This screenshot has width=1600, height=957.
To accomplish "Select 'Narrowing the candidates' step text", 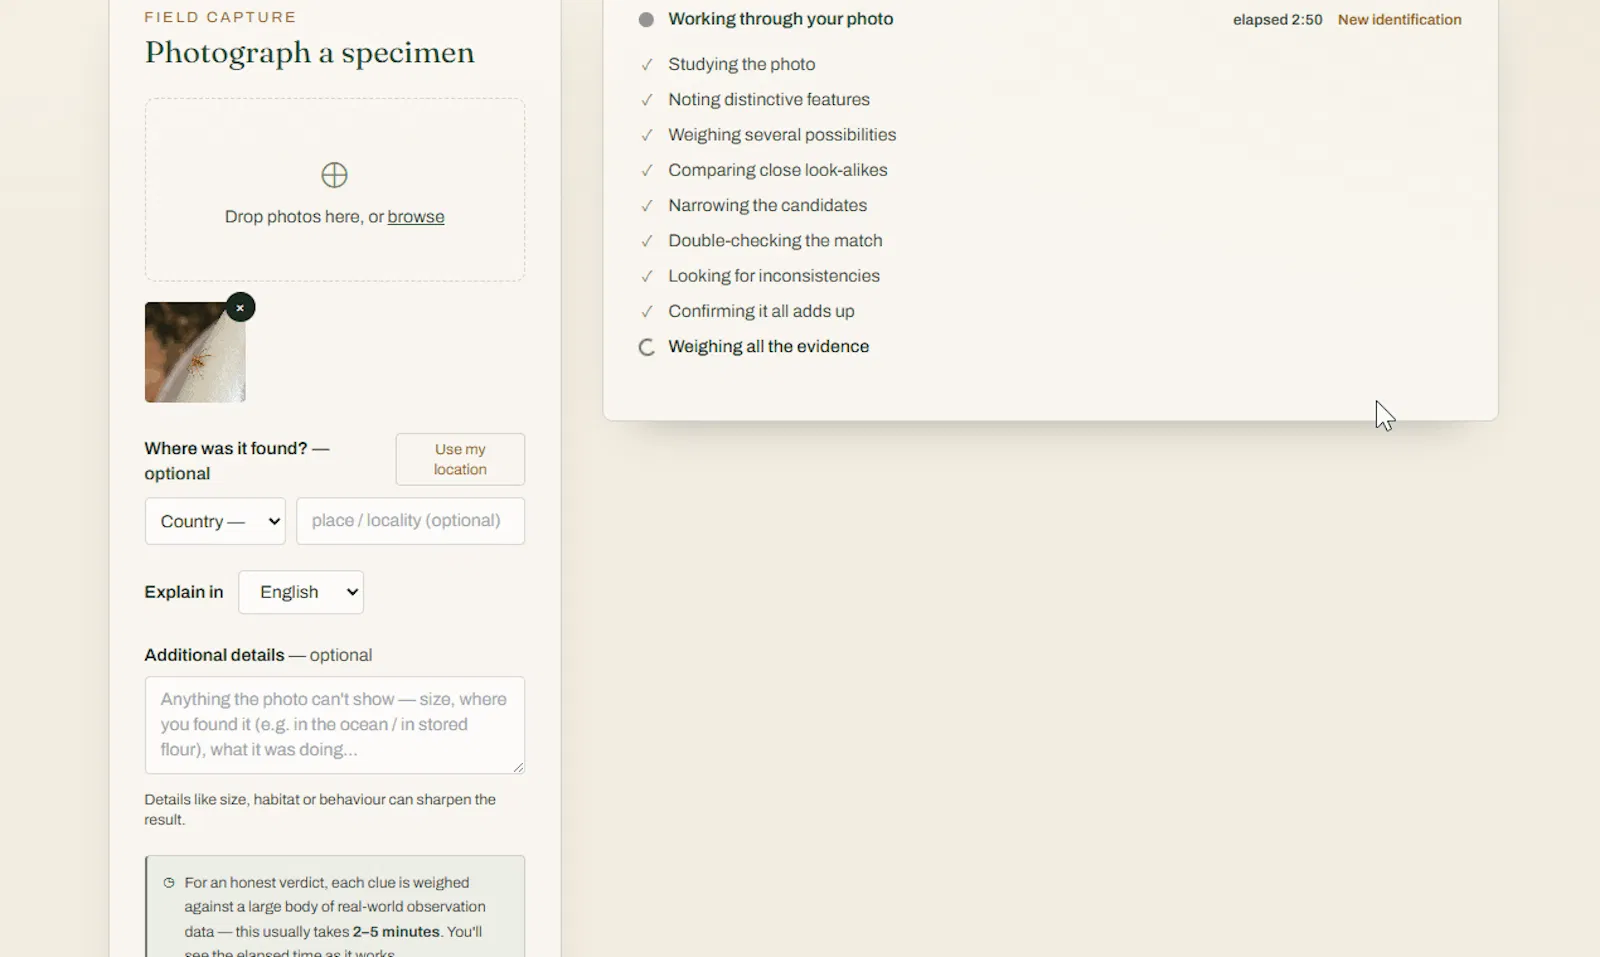I will point(768,205).
